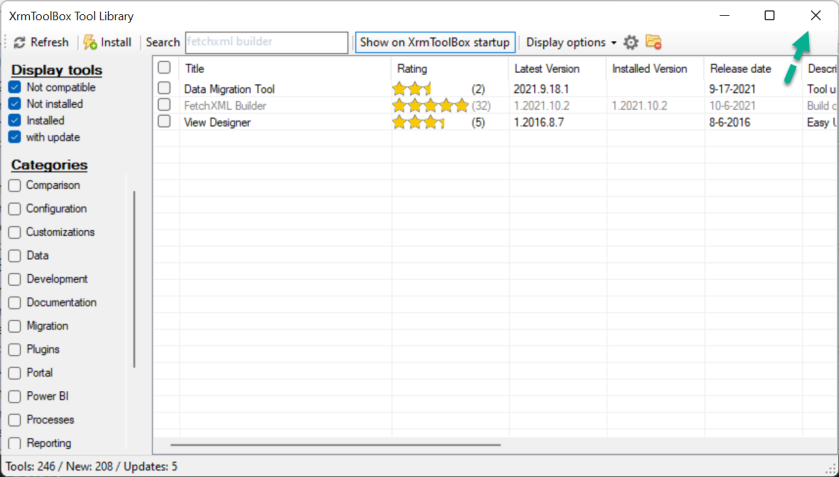Tick the View Designer row checkbox
The image size is (839, 477).
point(164,122)
